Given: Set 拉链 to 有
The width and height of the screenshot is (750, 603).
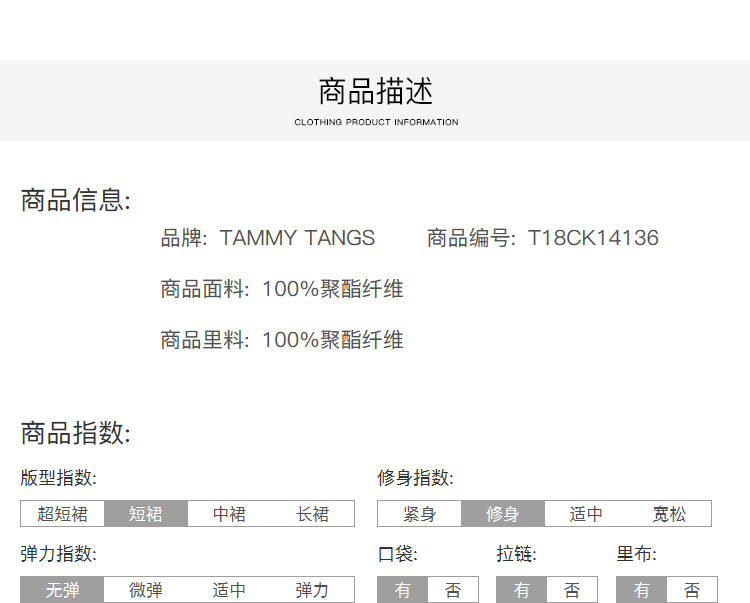Looking at the screenshot, I should point(522,590).
